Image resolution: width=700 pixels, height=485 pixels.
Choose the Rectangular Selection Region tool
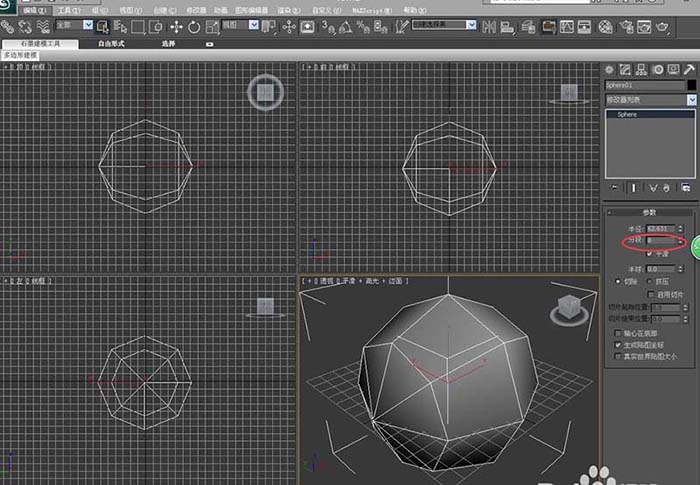tap(138, 27)
